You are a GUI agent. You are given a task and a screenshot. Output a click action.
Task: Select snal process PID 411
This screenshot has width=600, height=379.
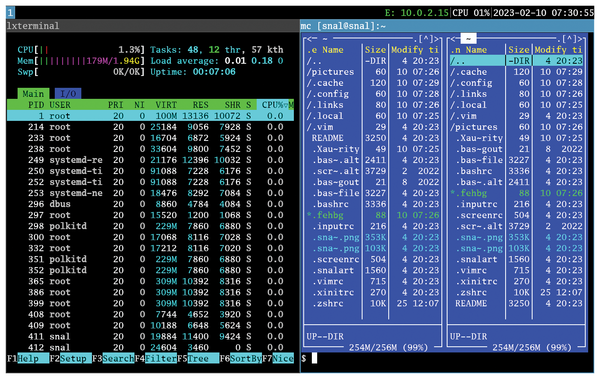point(150,337)
